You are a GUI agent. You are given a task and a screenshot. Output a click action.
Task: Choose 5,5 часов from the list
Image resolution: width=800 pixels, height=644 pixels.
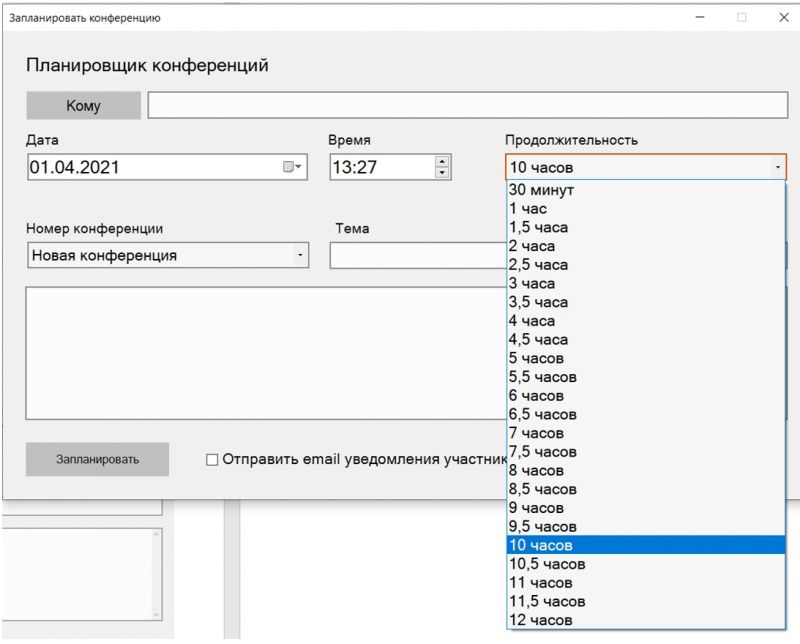[646, 377]
